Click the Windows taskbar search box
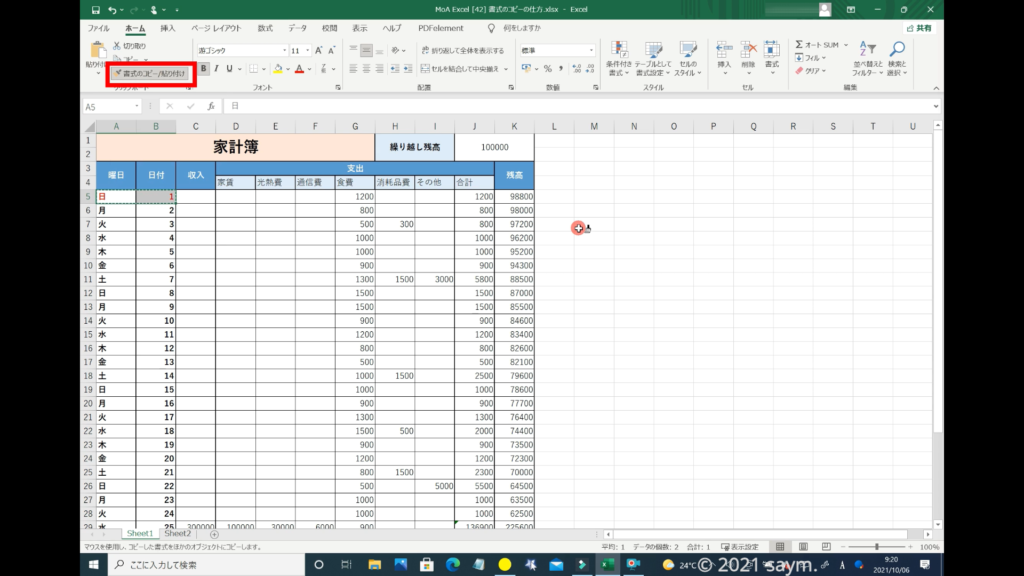 pos(190,565)
